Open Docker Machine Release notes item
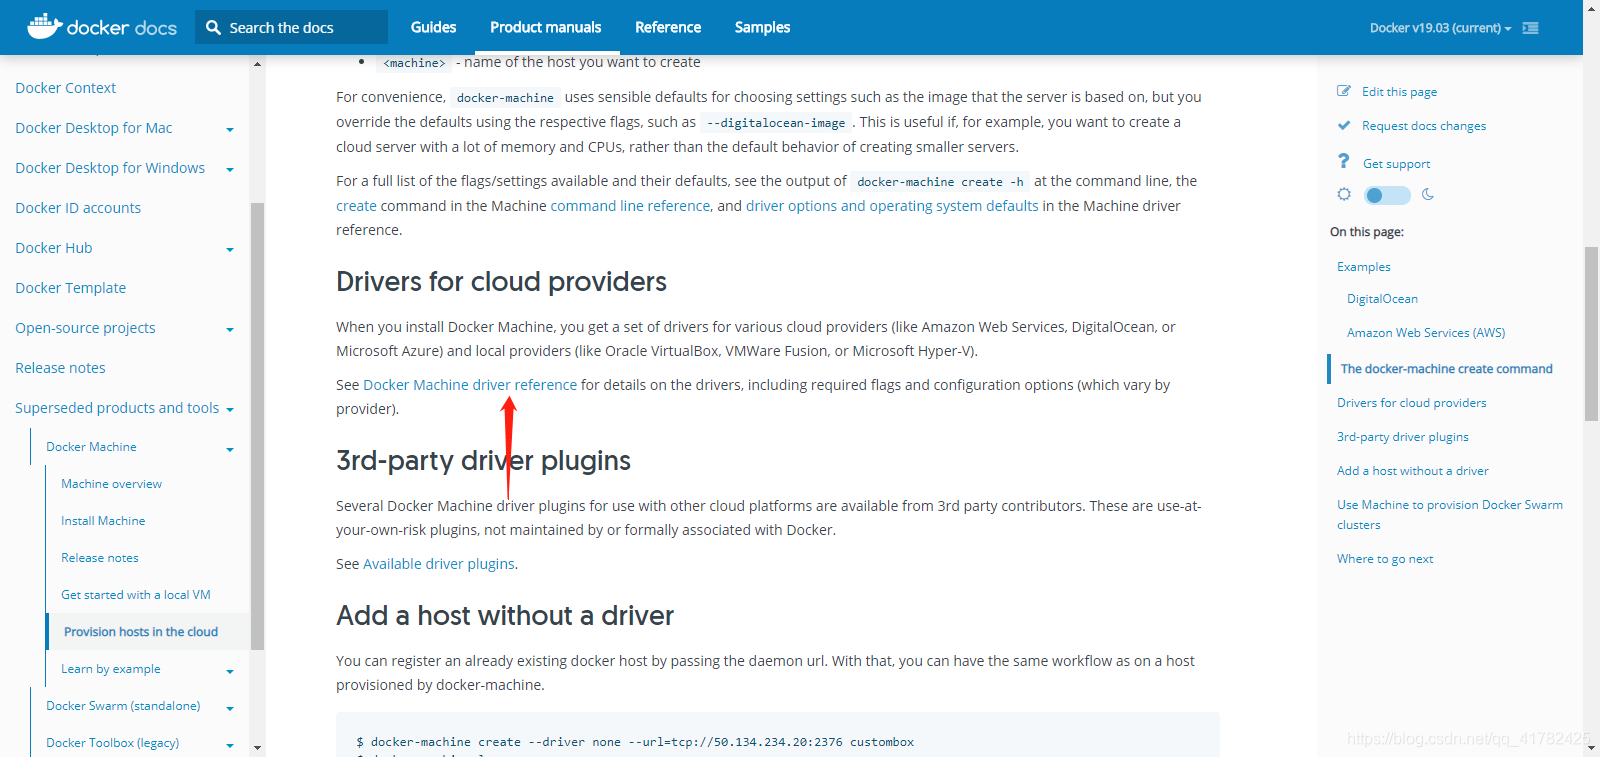 point(100,558)
